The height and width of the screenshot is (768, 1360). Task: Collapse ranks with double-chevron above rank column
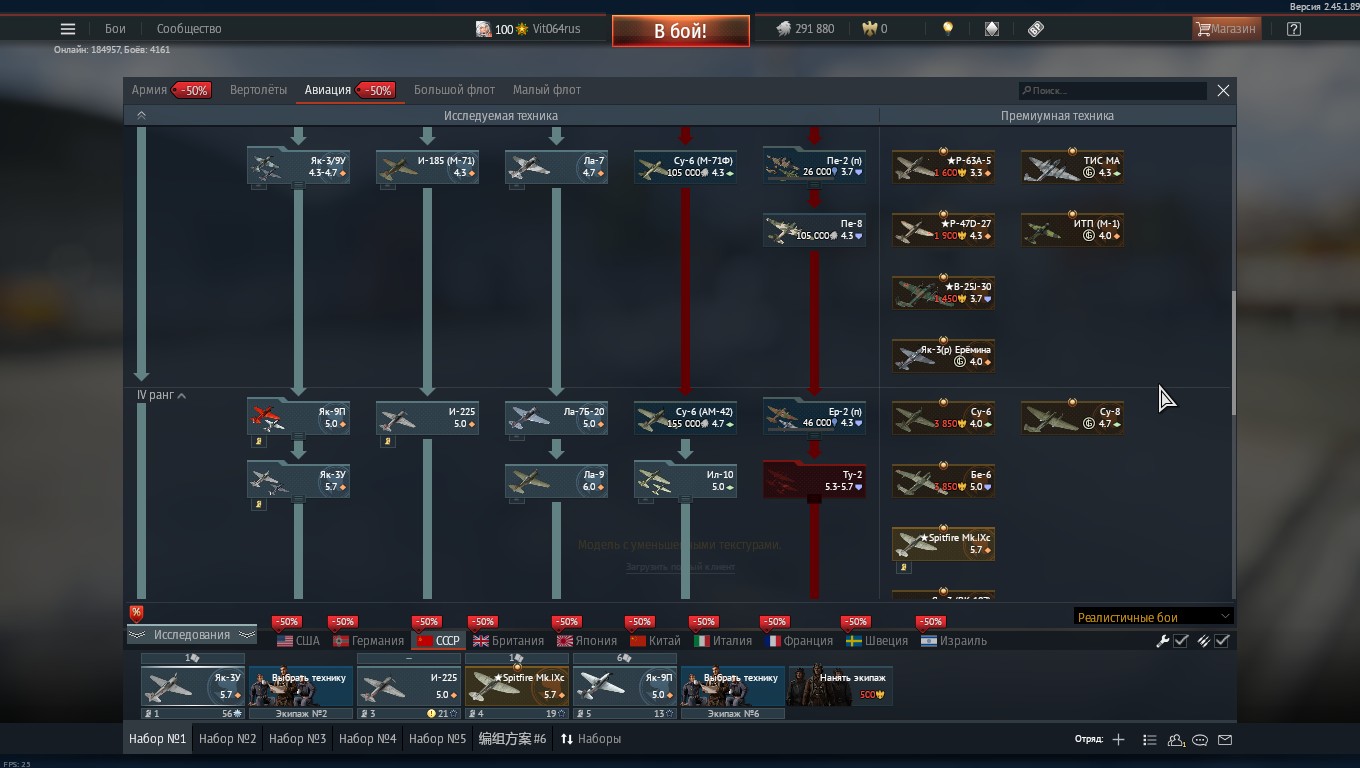141,116
